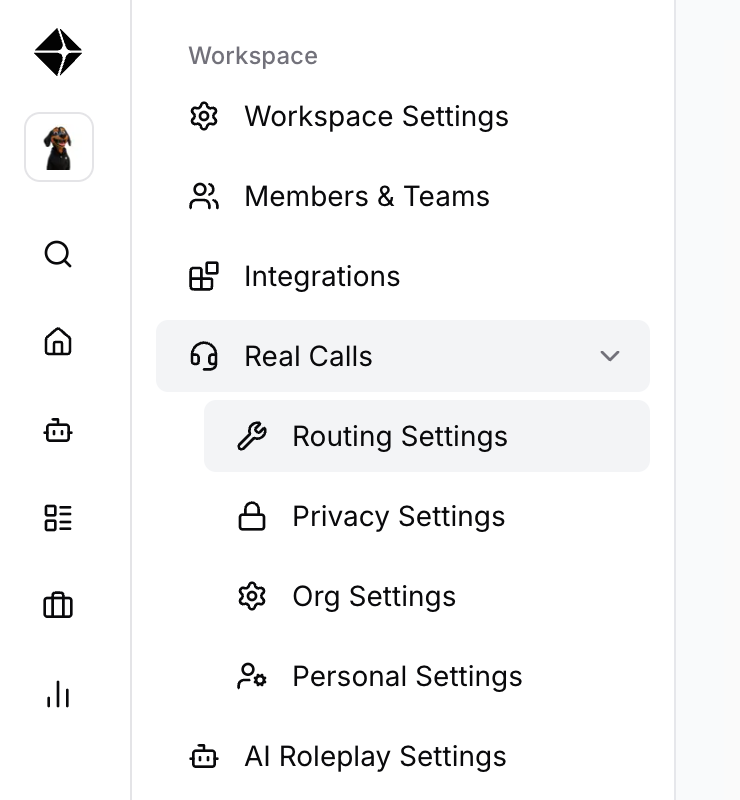Click the diamond star app logo
Image resolution: width=740 pixels, height=800 pixels.
click(58, 52)
